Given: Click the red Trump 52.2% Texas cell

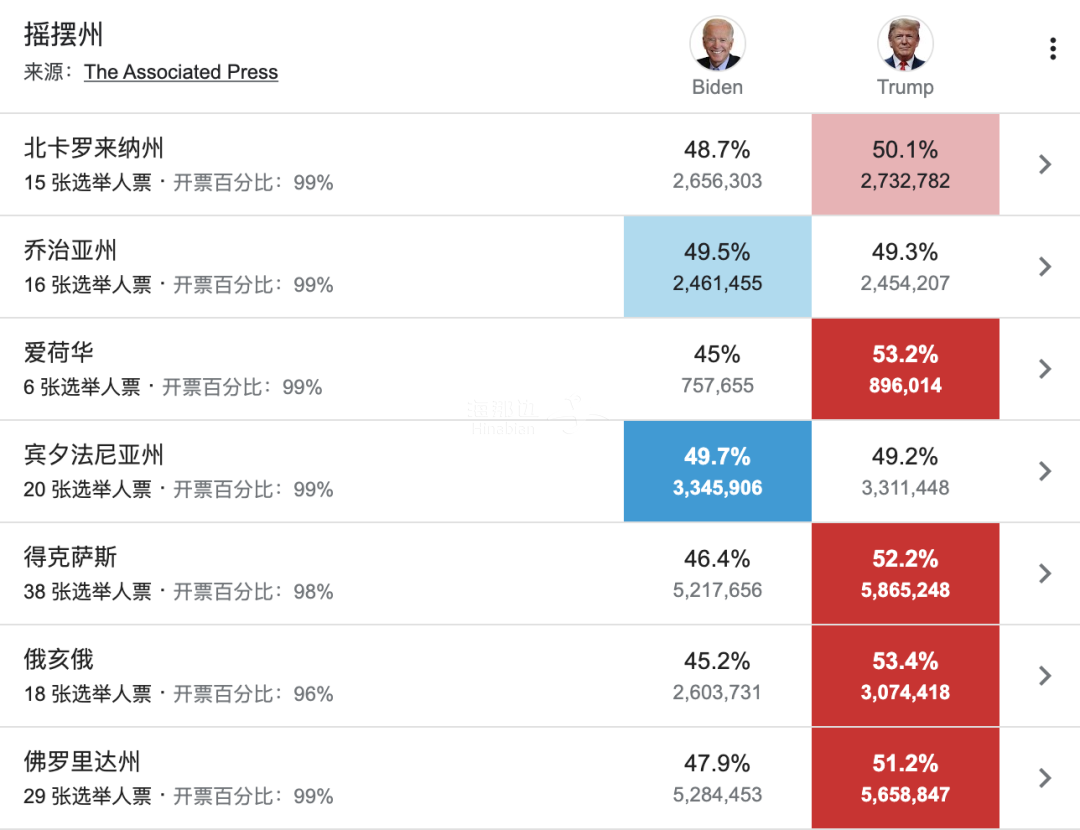Looking at the screenshot, I should 905,574.
